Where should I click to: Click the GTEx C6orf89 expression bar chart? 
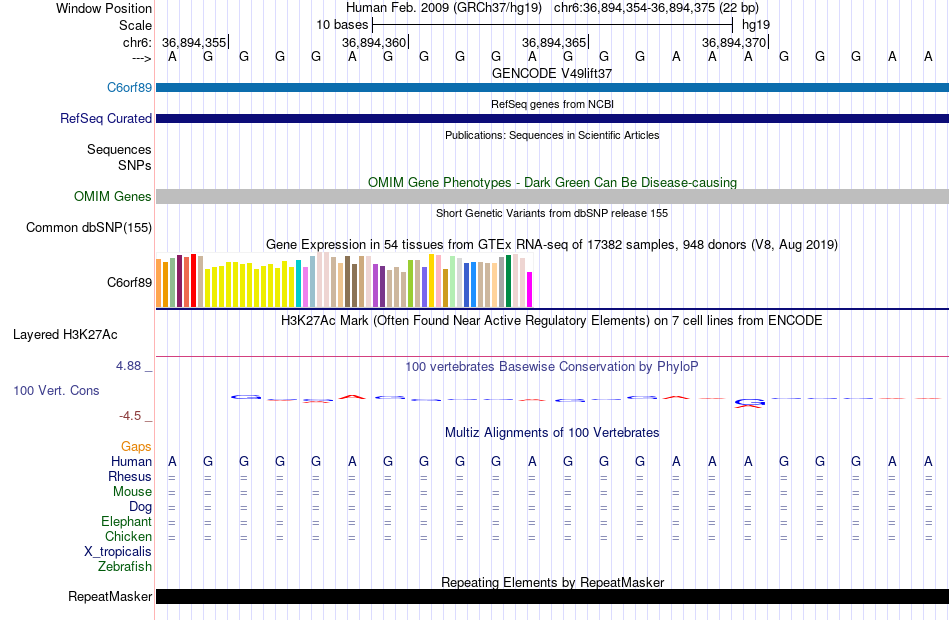coord(344,280)
